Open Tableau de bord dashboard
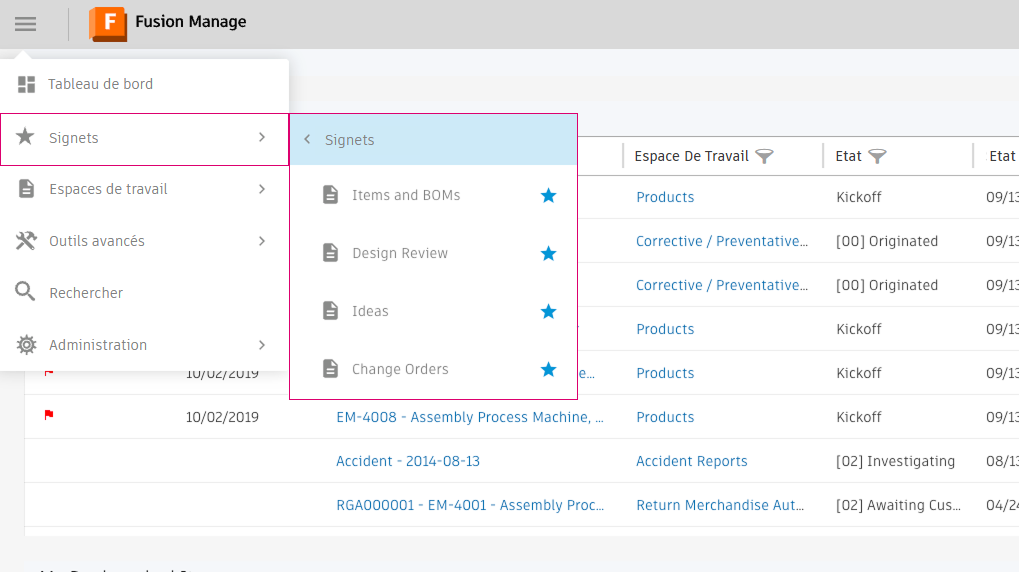The width and height of the screenshot is (1019, 572). click(100, 85)
